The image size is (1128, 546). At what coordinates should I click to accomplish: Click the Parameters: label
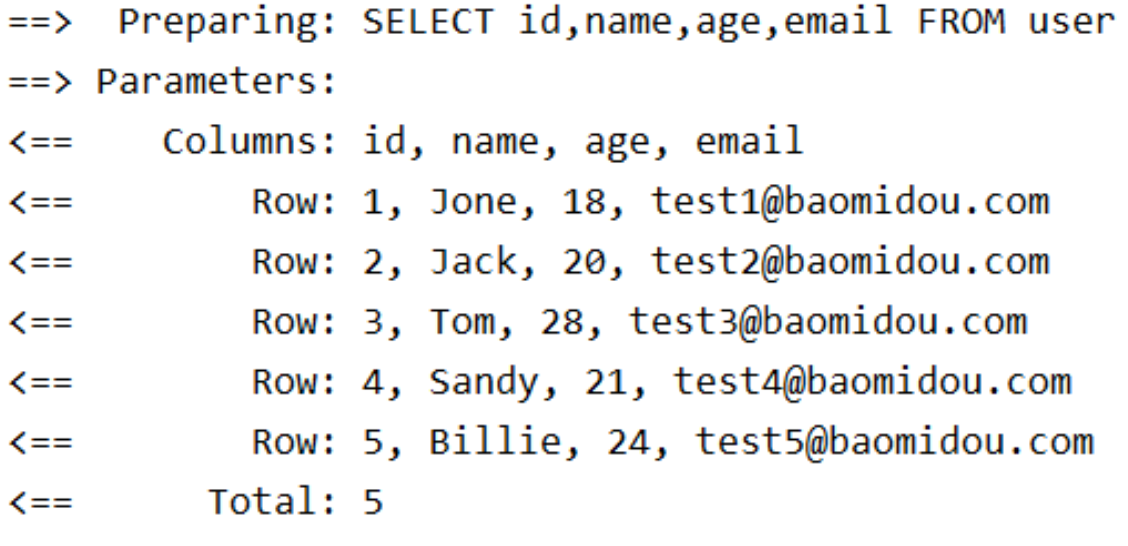tap(217, 83)
